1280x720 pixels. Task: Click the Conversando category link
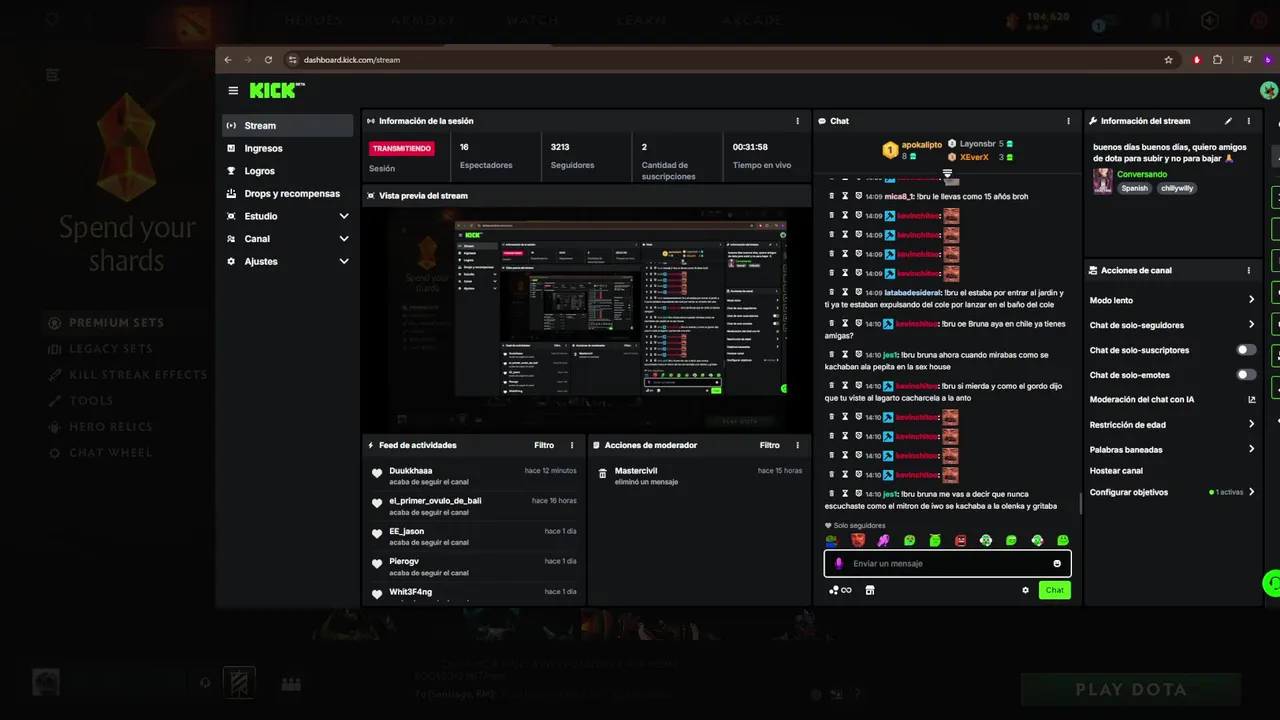point(1142,174)
